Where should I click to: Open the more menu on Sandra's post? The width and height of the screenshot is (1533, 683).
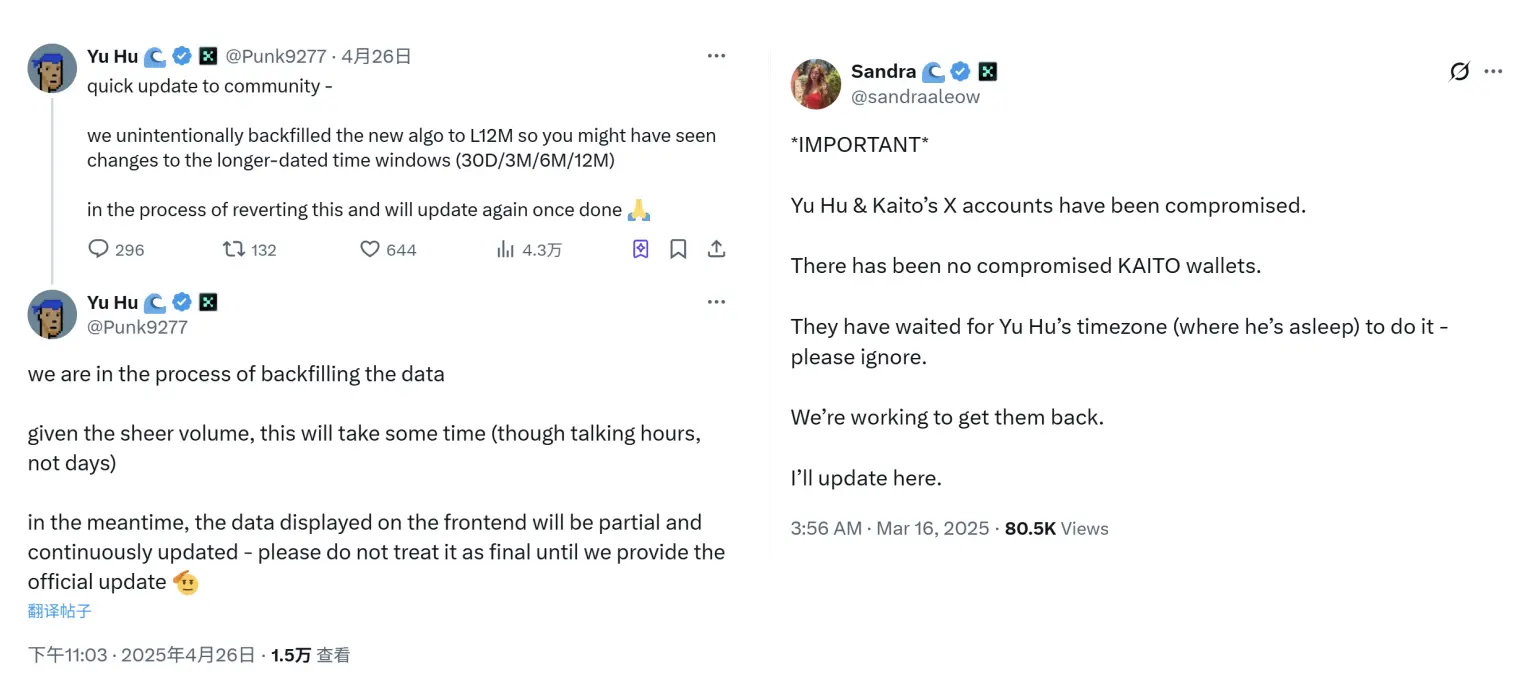click(1493, 72)
